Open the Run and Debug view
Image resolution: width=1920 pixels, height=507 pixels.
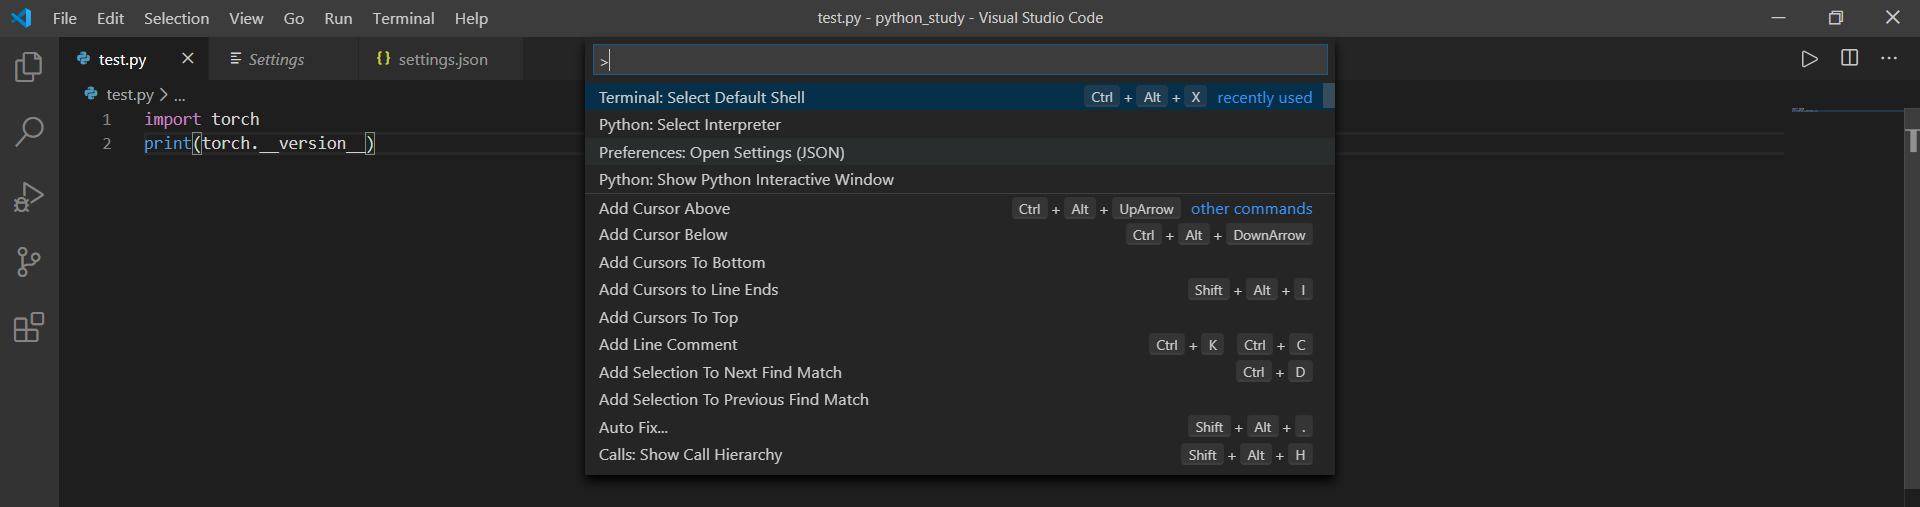click(x=29, y=197)
